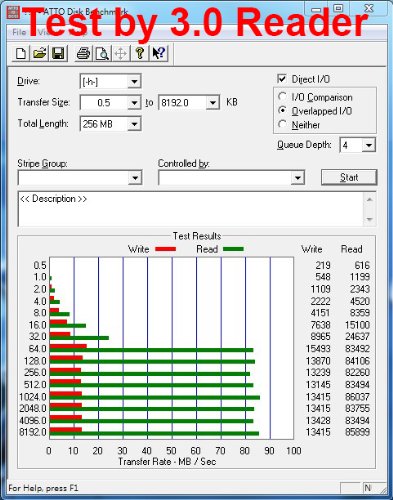Click the ATTO application icon in title bar

click(13, 12)
